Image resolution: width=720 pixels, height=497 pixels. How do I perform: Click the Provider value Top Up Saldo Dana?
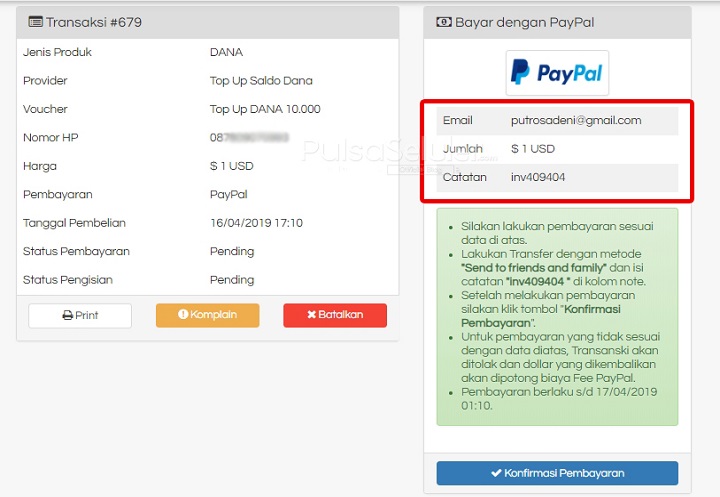pos(261,81)
